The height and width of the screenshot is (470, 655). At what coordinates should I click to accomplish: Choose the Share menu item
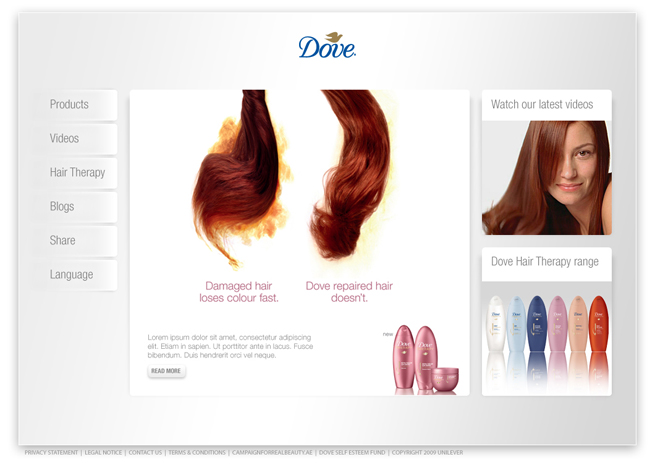tap(75, 241)
